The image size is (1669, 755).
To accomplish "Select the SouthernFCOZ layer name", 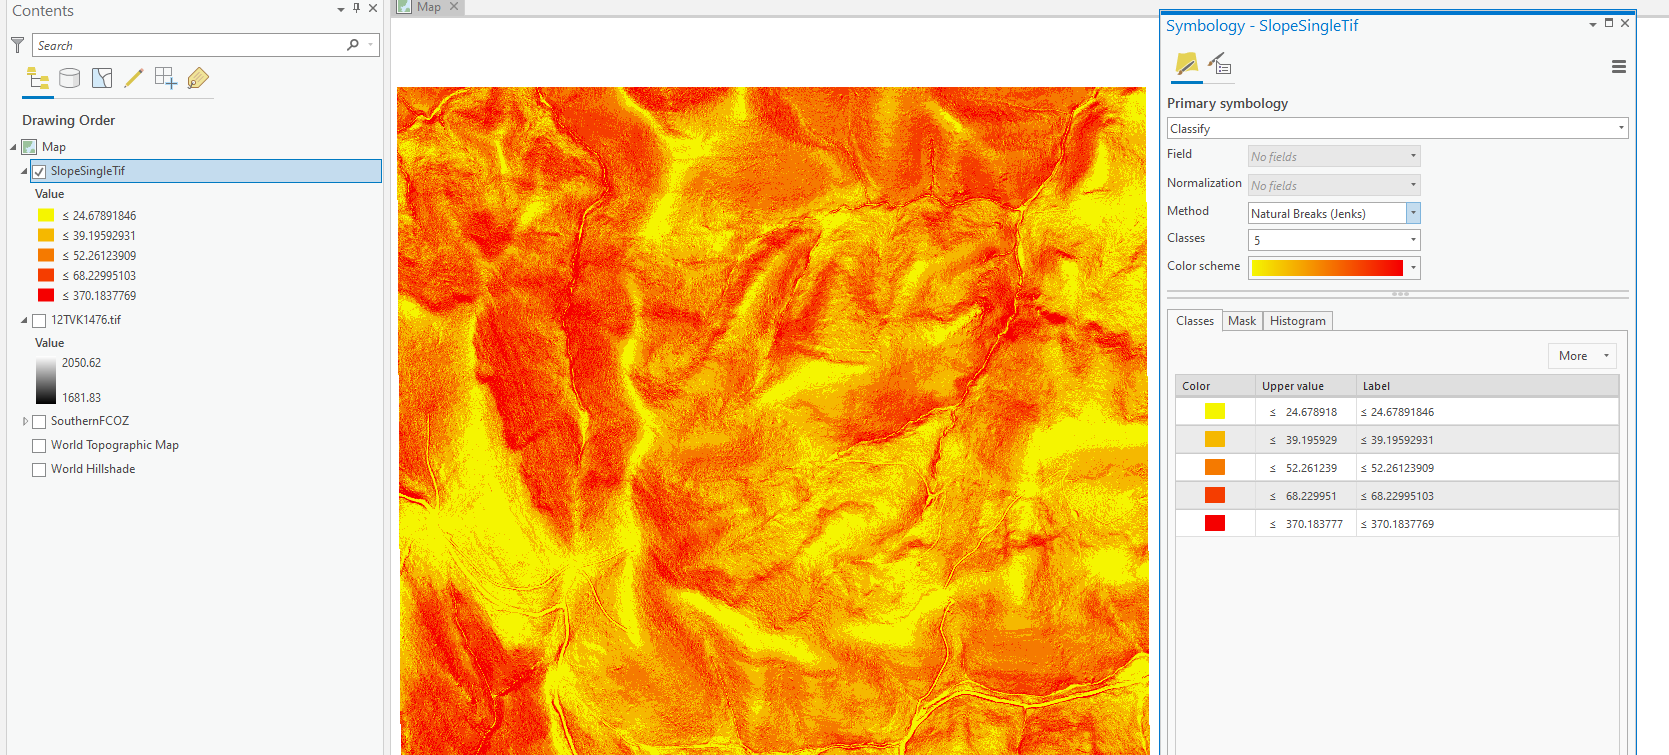I will [x=90, y=421].
